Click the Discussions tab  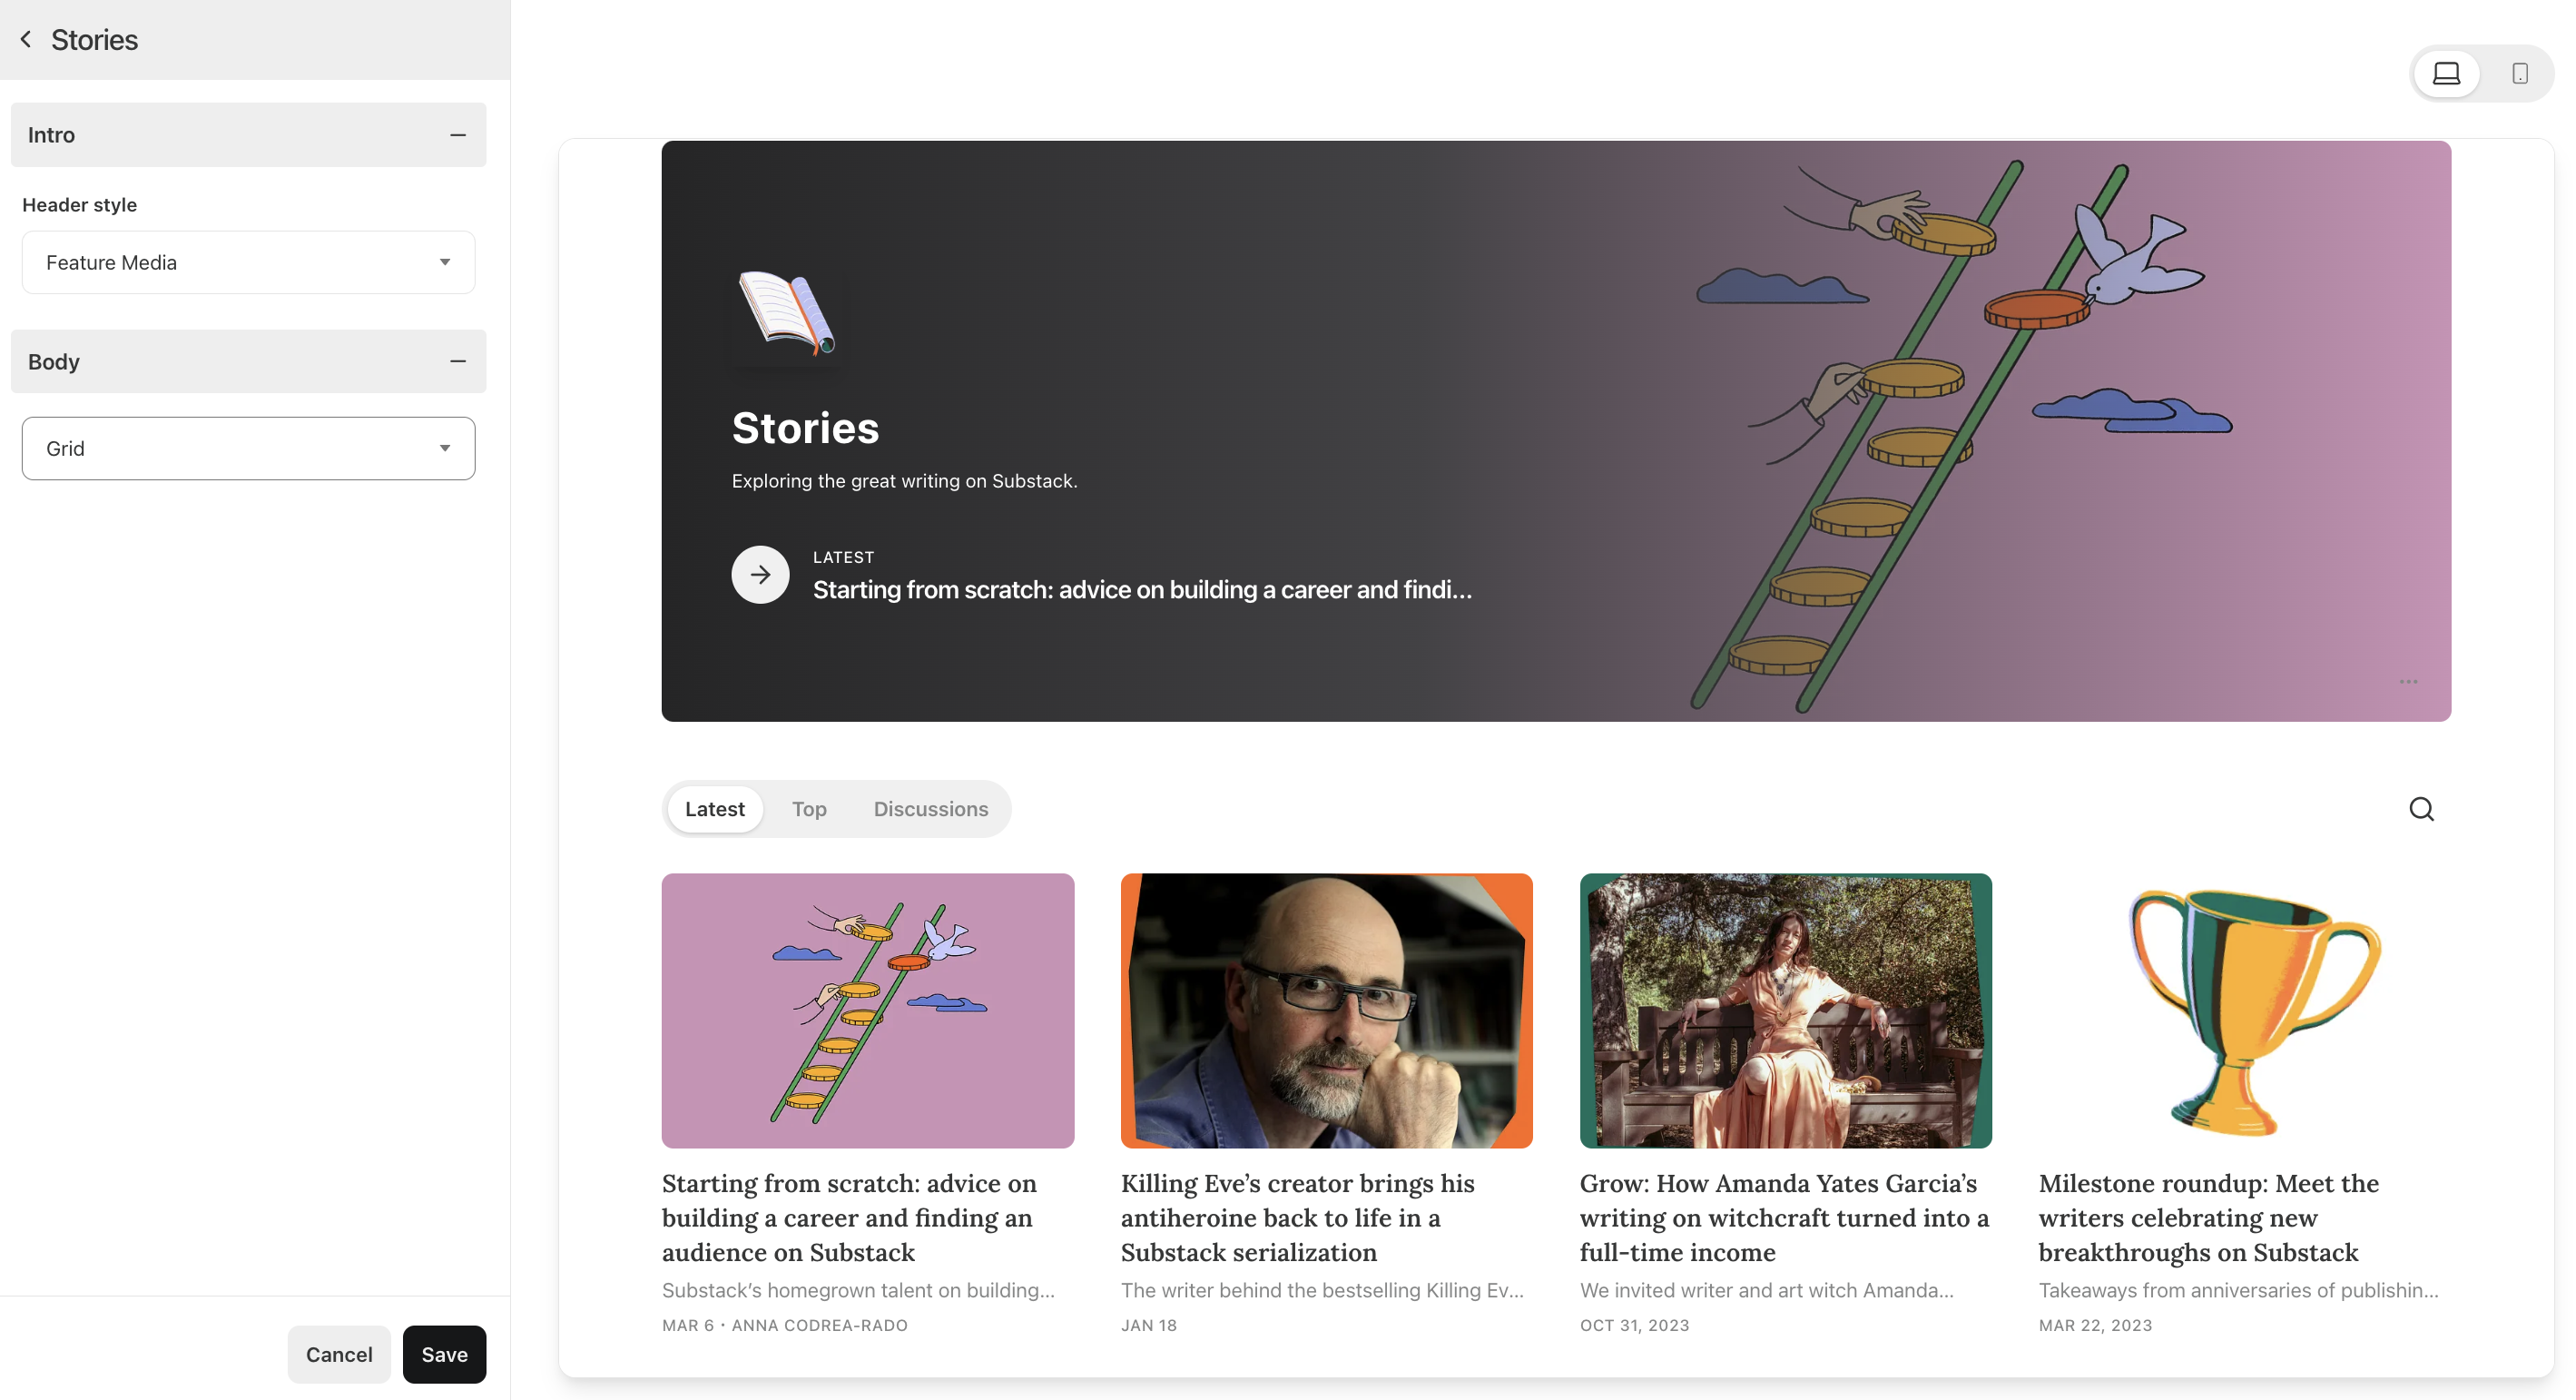pyautogui.click(x=930, y=809)
